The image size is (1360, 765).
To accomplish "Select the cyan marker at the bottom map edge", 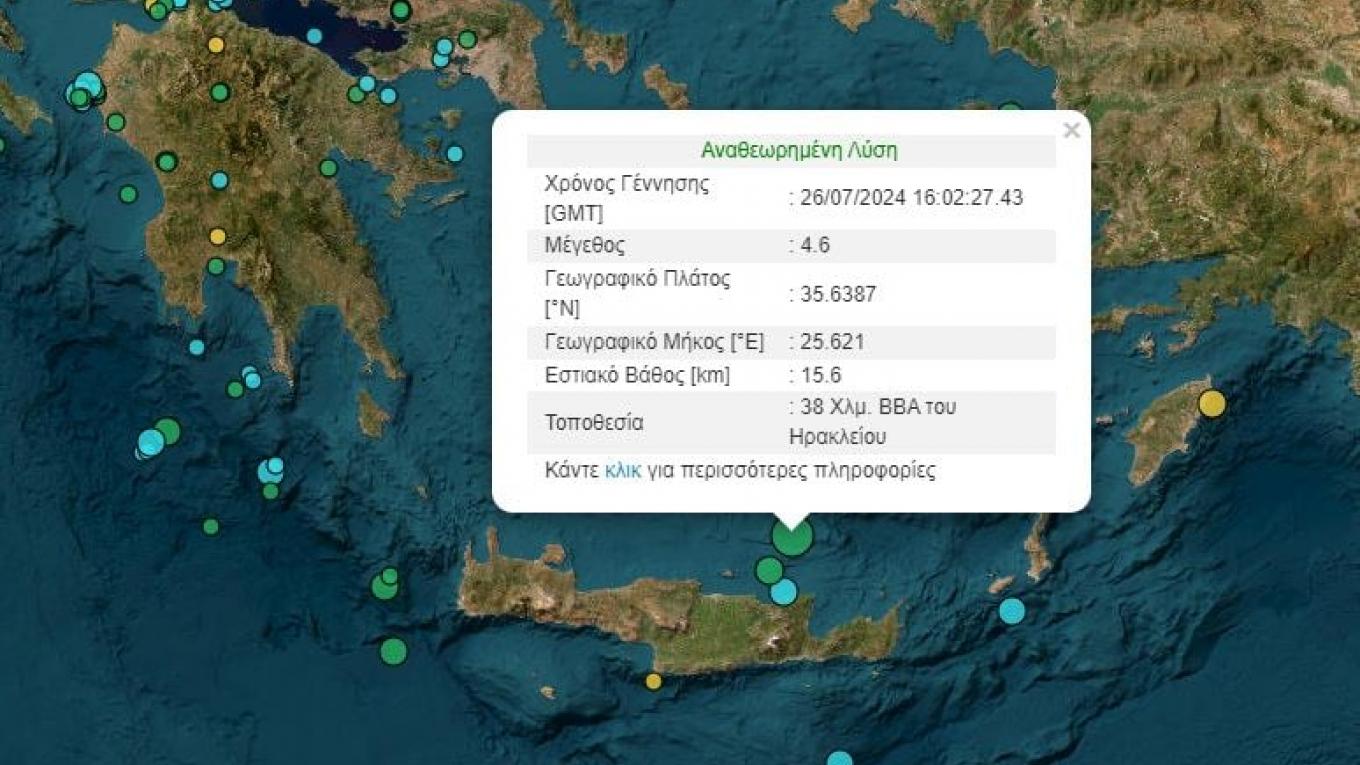I will [840, 759].
